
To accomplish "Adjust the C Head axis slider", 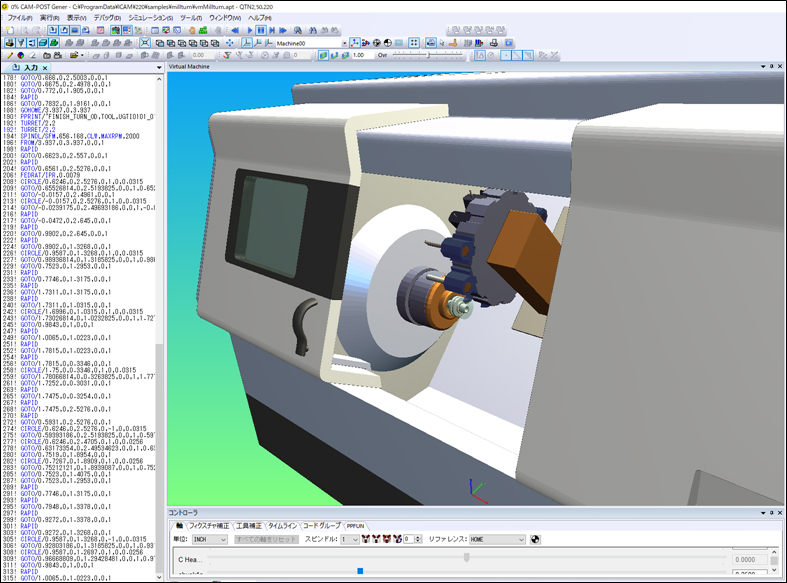I will pos(466,557).
